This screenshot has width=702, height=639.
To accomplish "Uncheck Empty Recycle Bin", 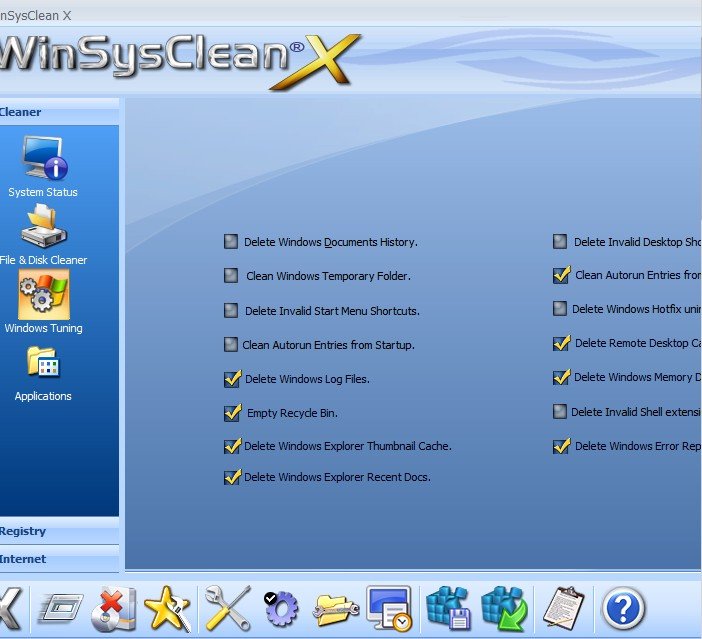I will click(x=232, y=413).
